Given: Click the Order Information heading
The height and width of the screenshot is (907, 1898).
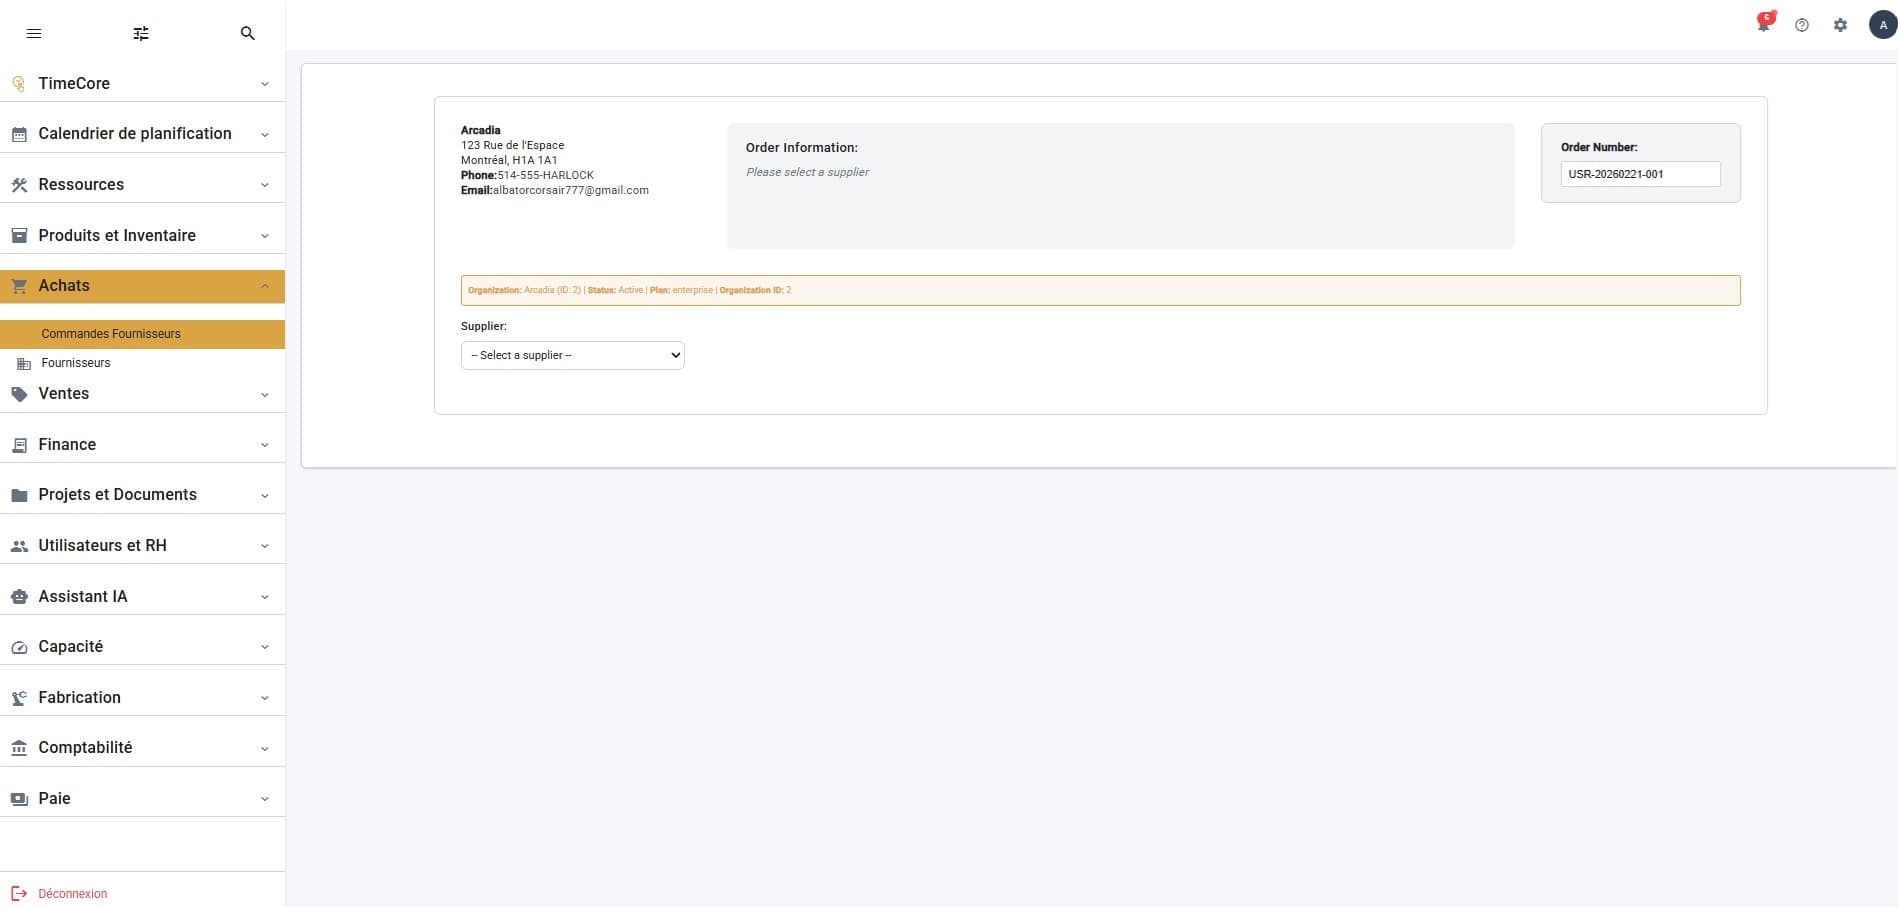Looking at the screenshot, I should click(801, 147).
